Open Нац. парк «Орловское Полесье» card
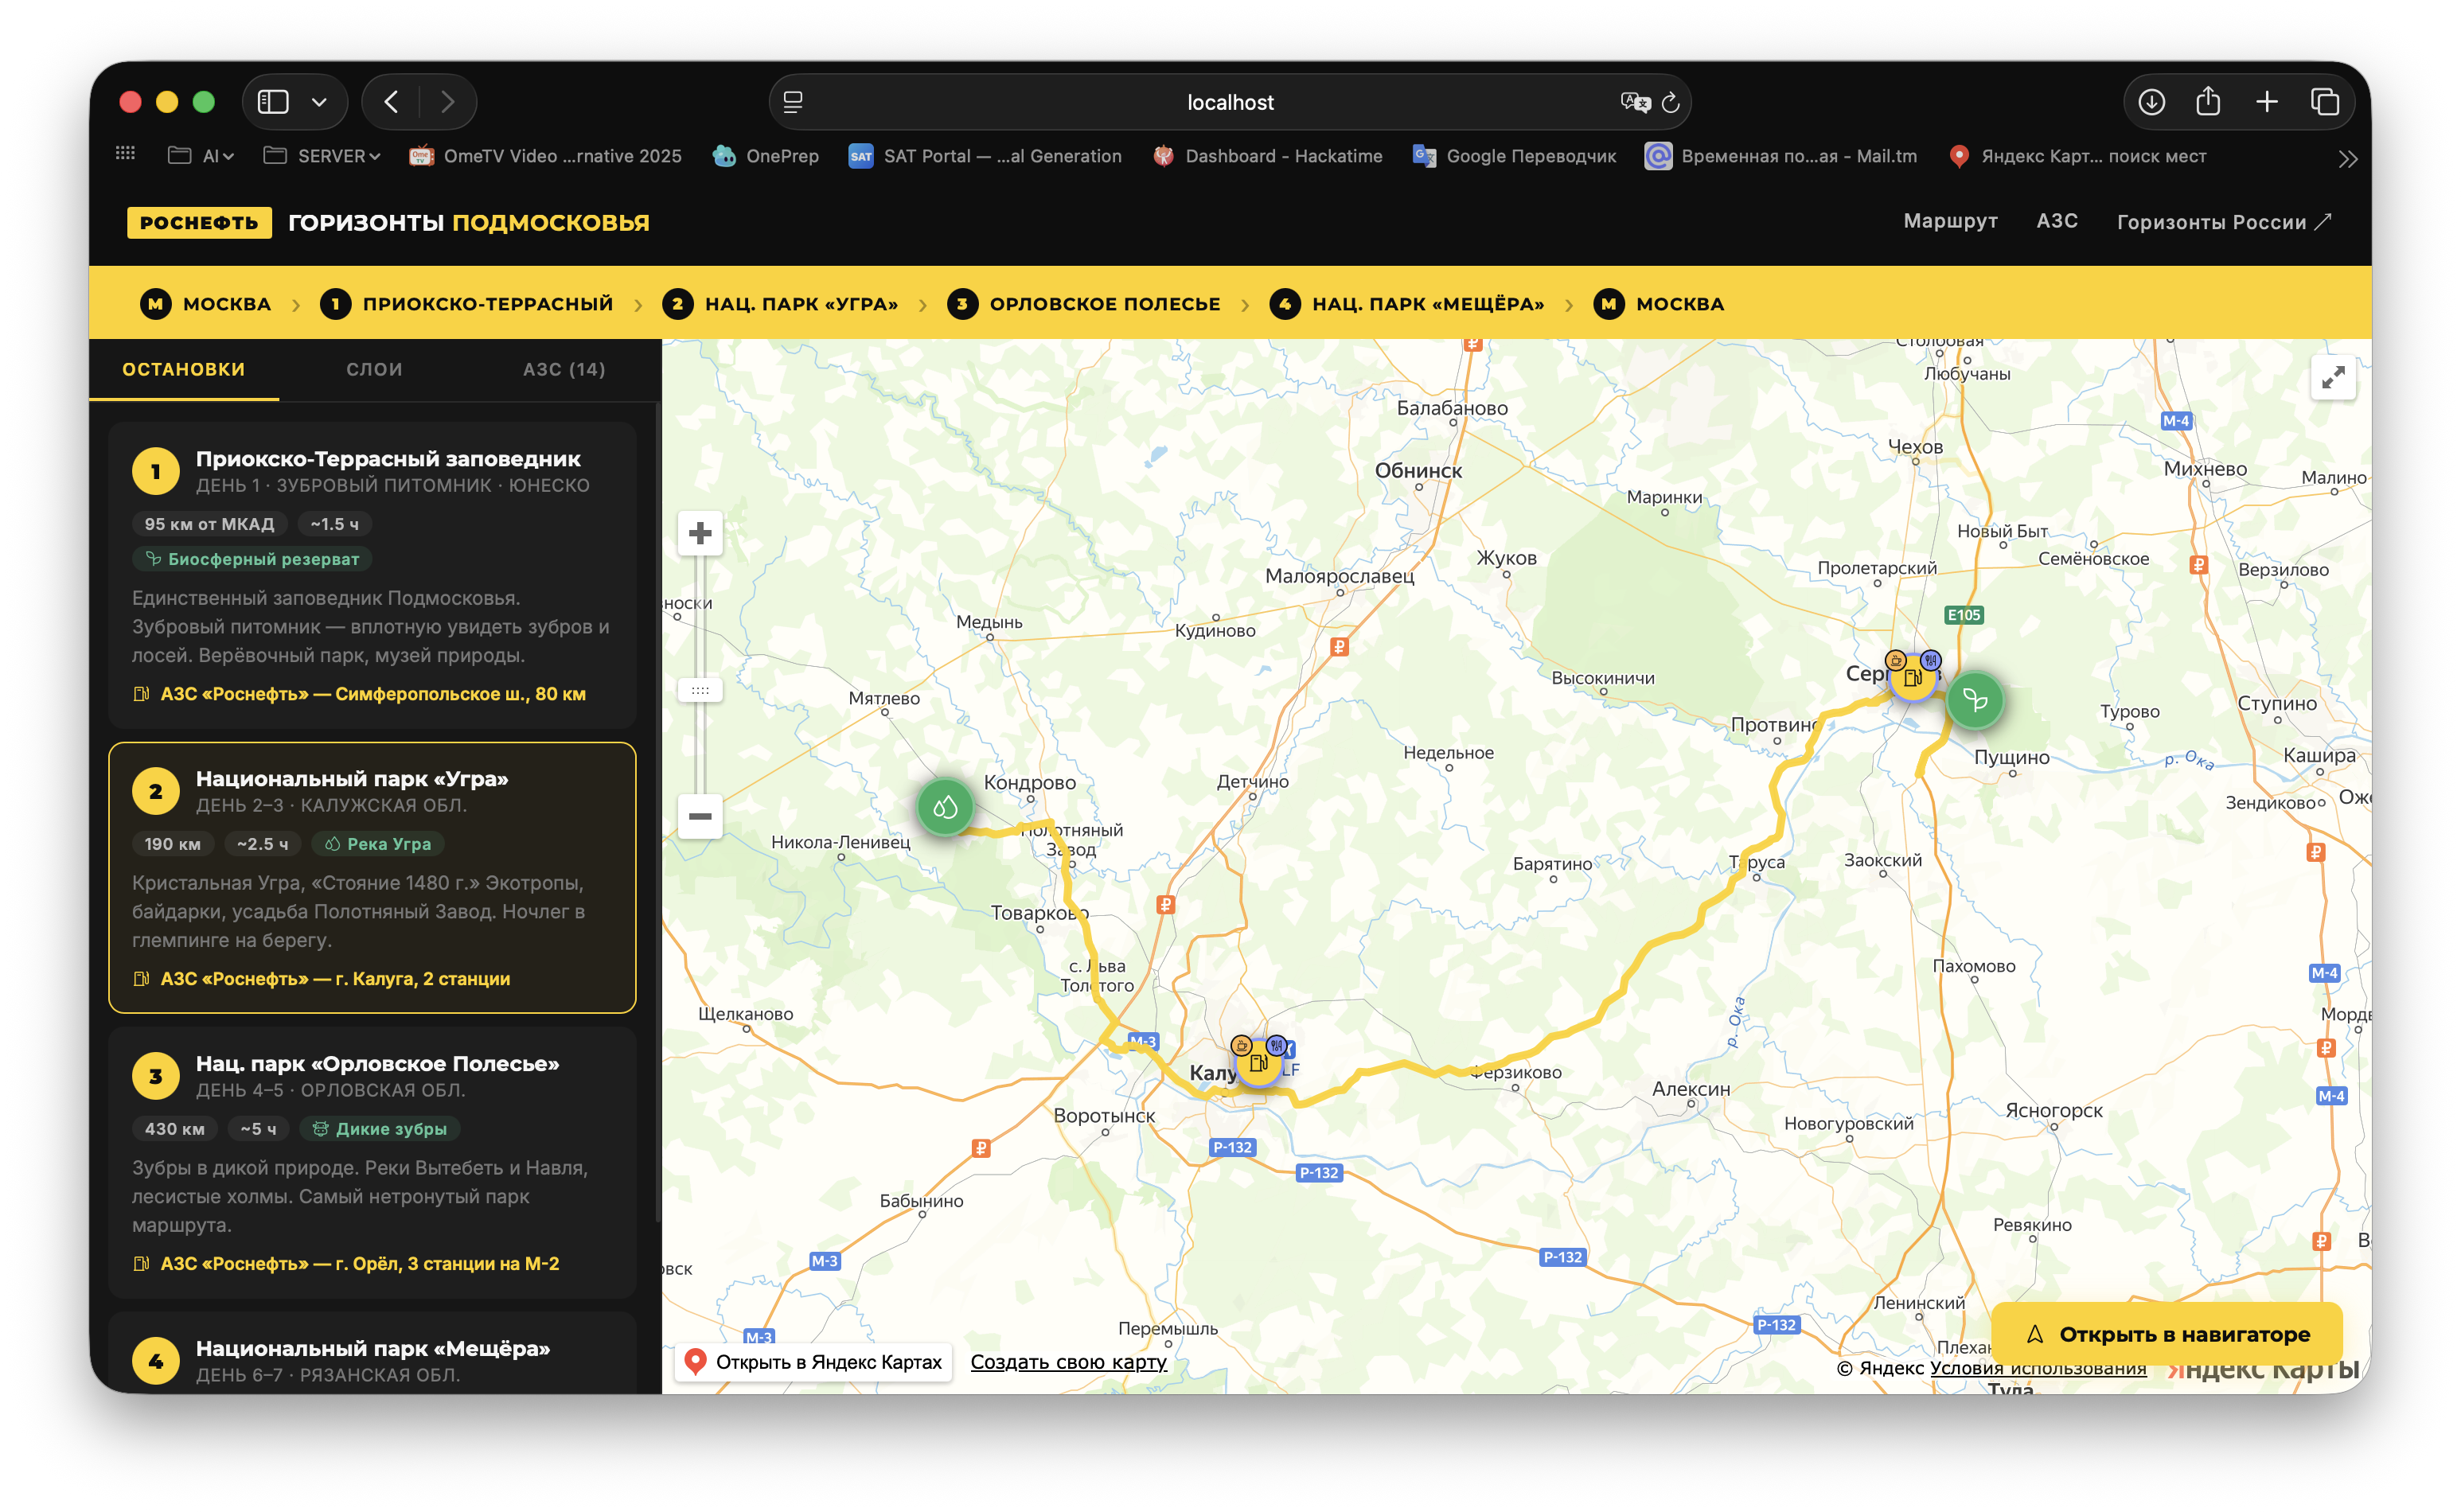Image resolution: width=2461 pixels, height=1512 pixels. click(x=372, y=1162)
